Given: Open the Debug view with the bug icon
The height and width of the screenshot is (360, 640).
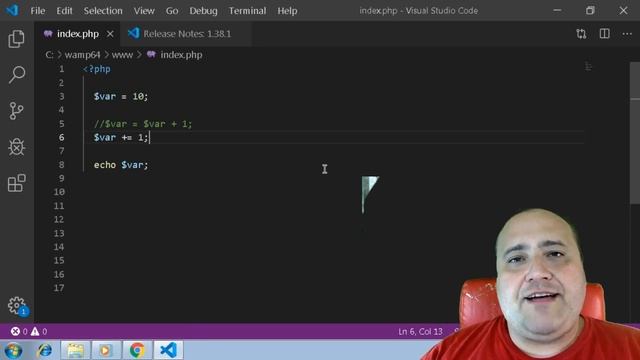Looking at the screenshot, I should coord(16,147).
